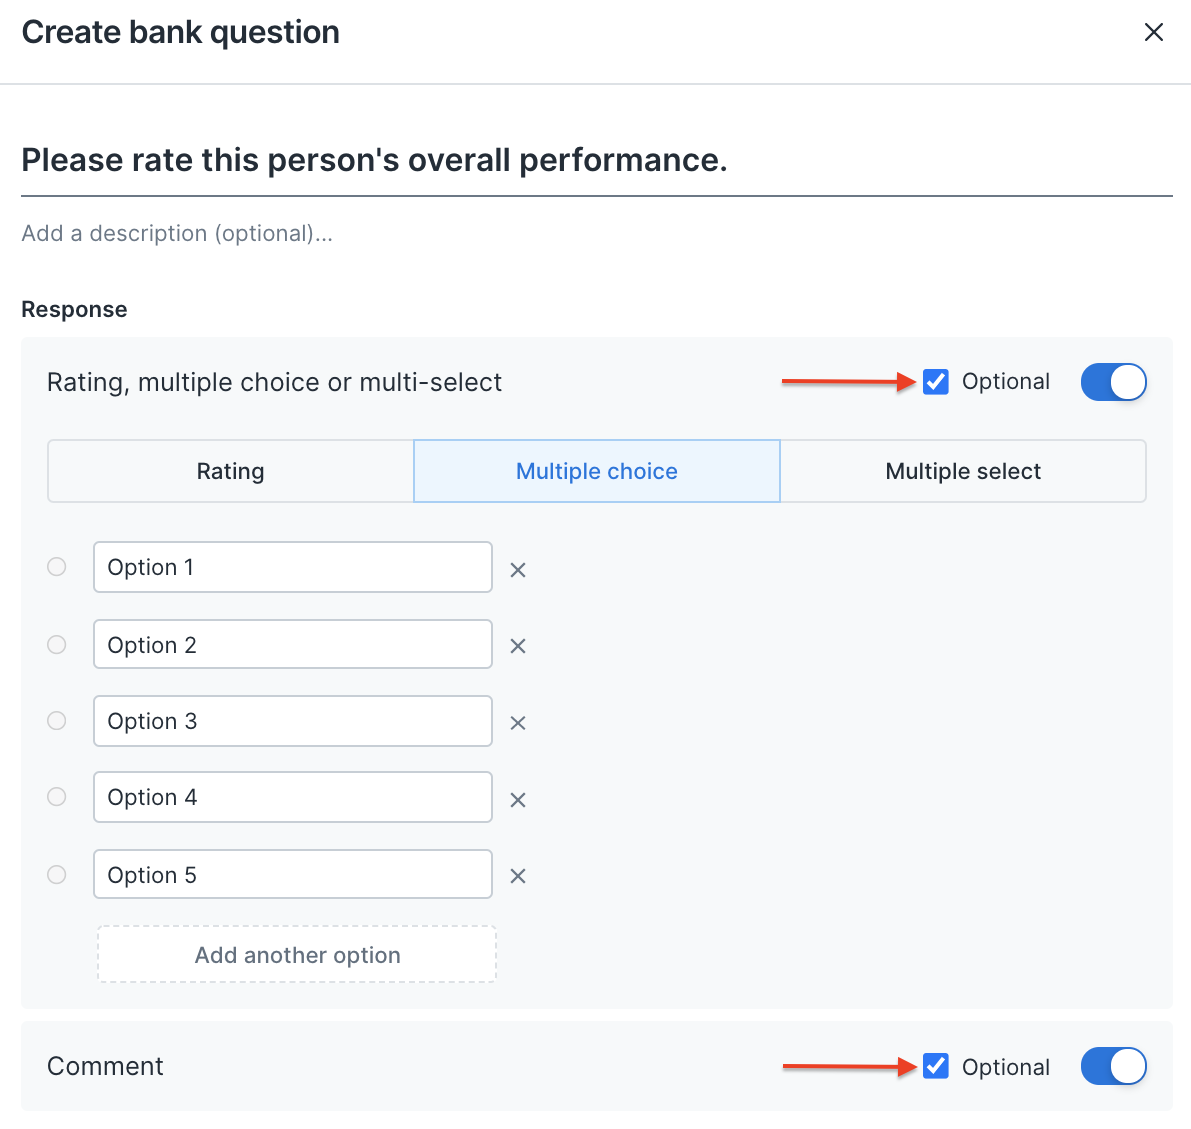This screenshot has height=1129, width=1191.
Task: Uncheck Optional for the Comment section
Action: pos(936,1067)
